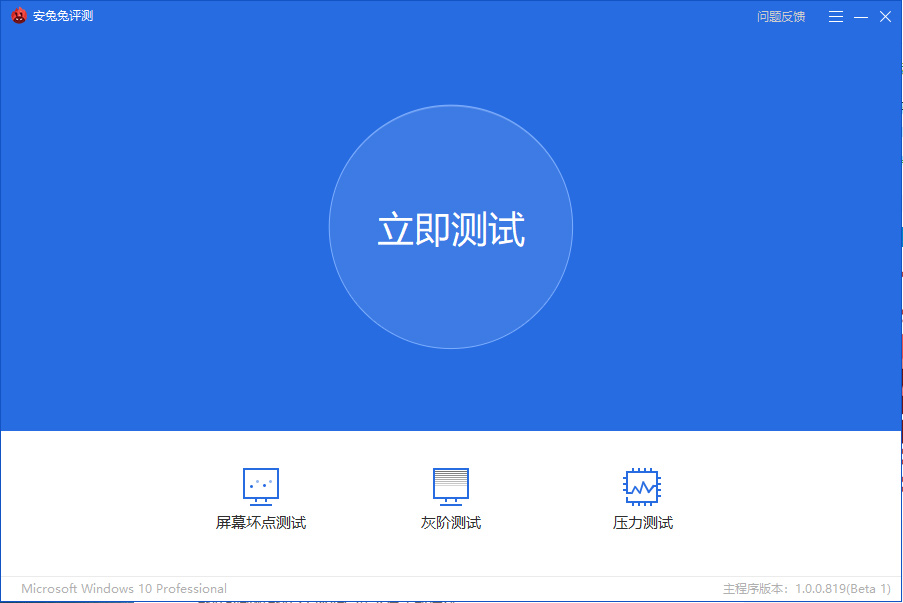This screenshot has height=603, width=903.
Task: Click the Microsoft Windows 10 Professional text
Action: tap(124, 588)
